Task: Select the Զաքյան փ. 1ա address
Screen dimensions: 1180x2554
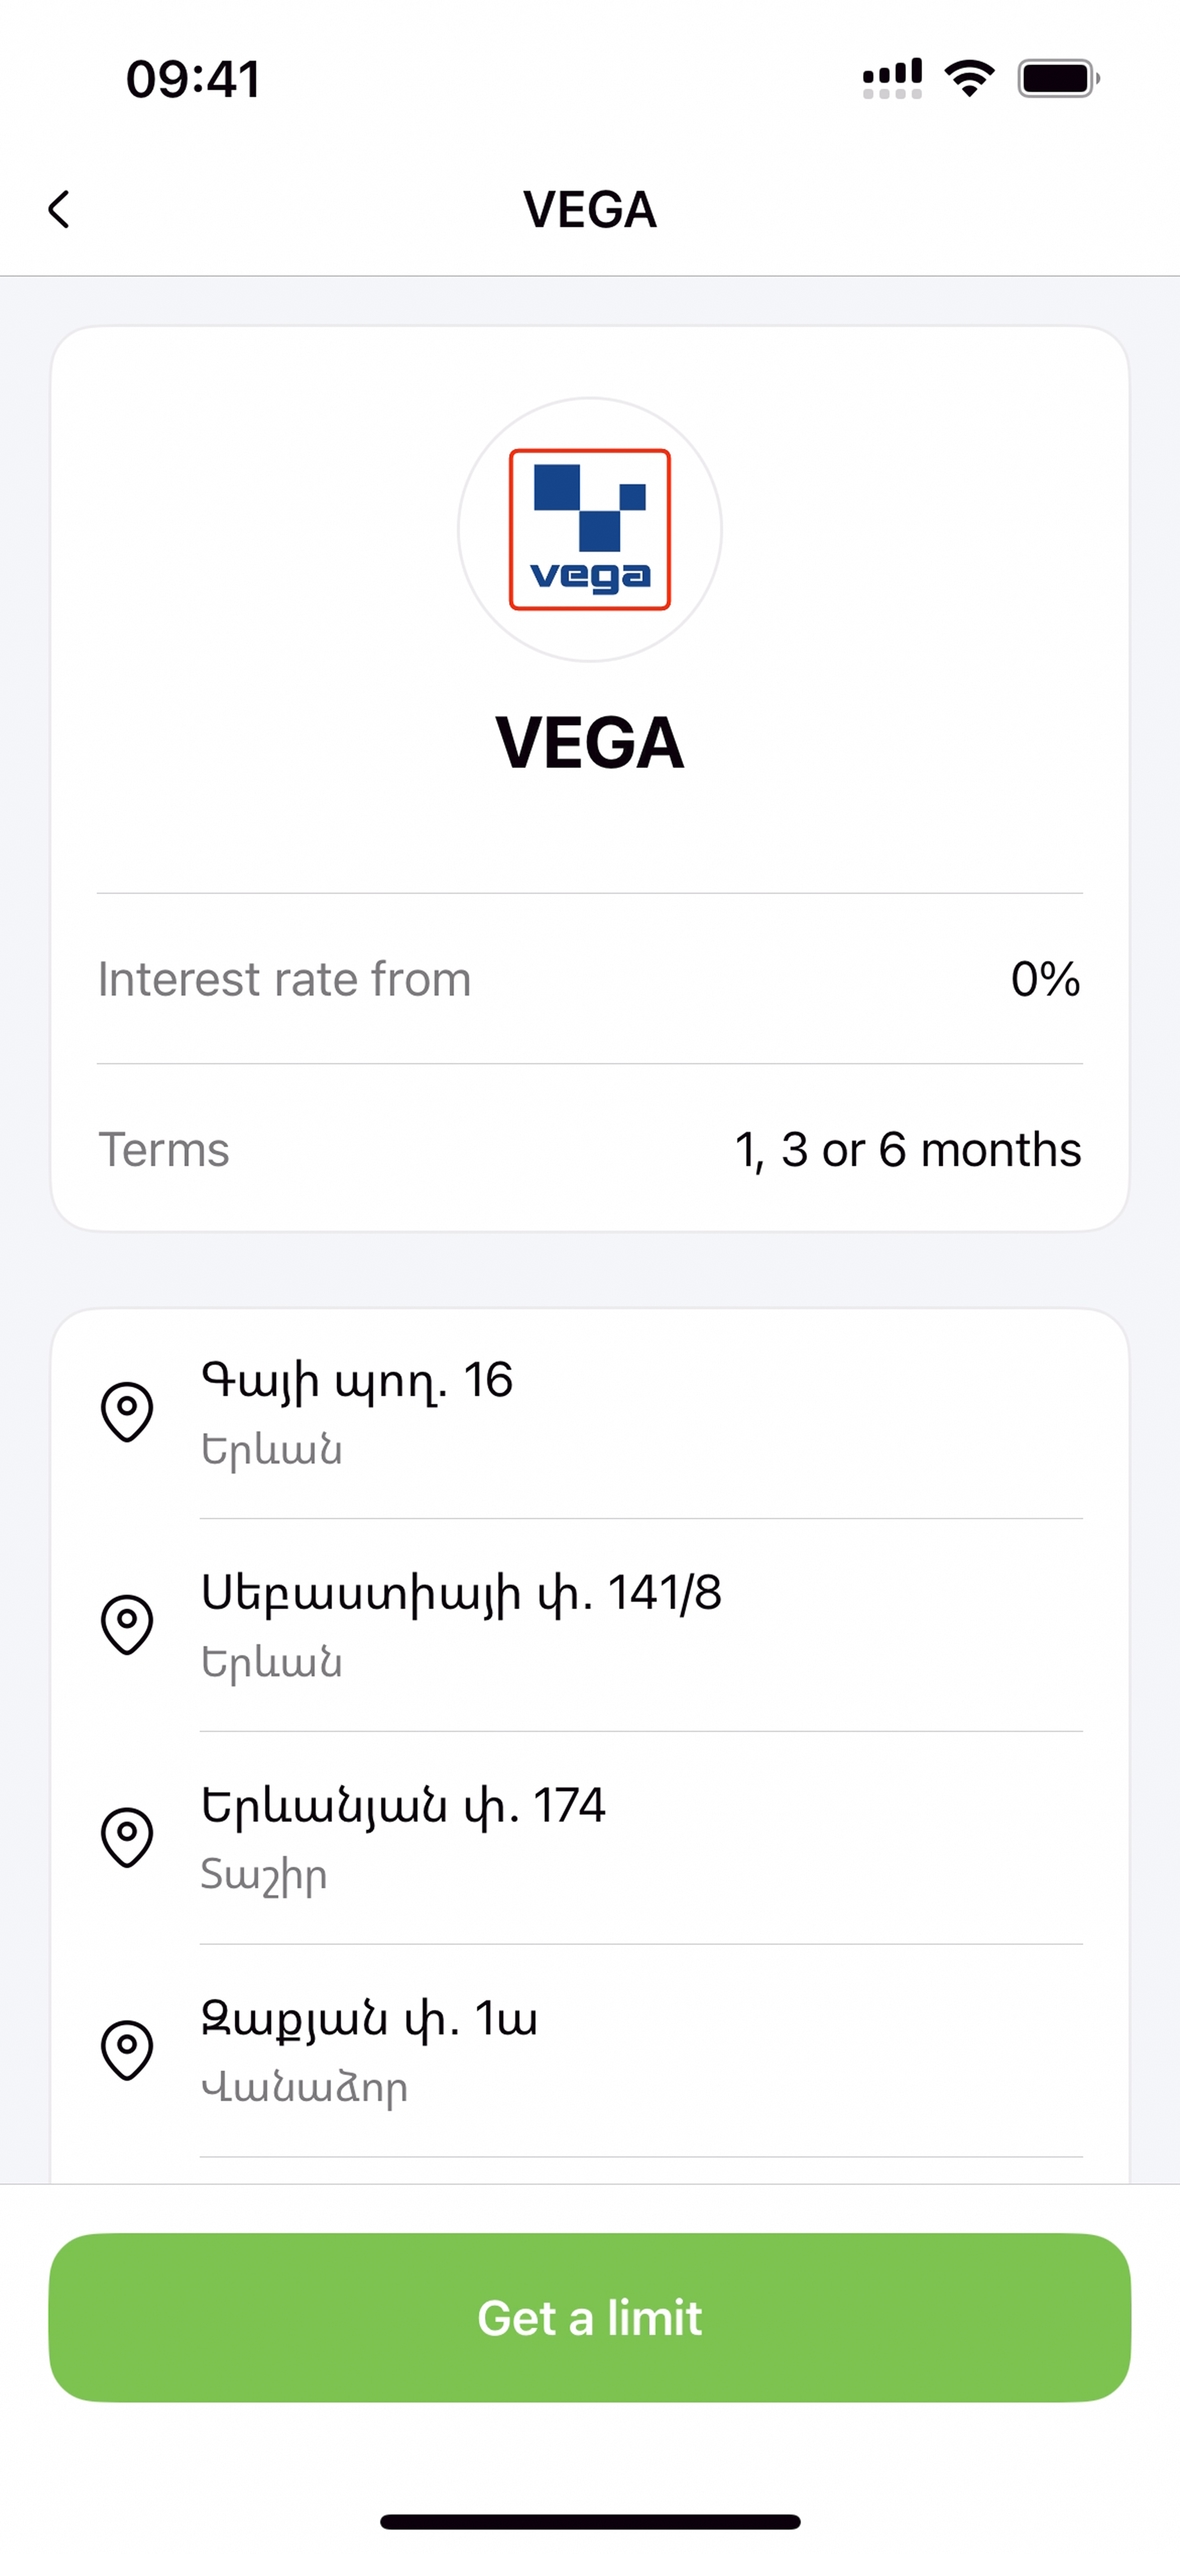Action: pos(369,2019)
